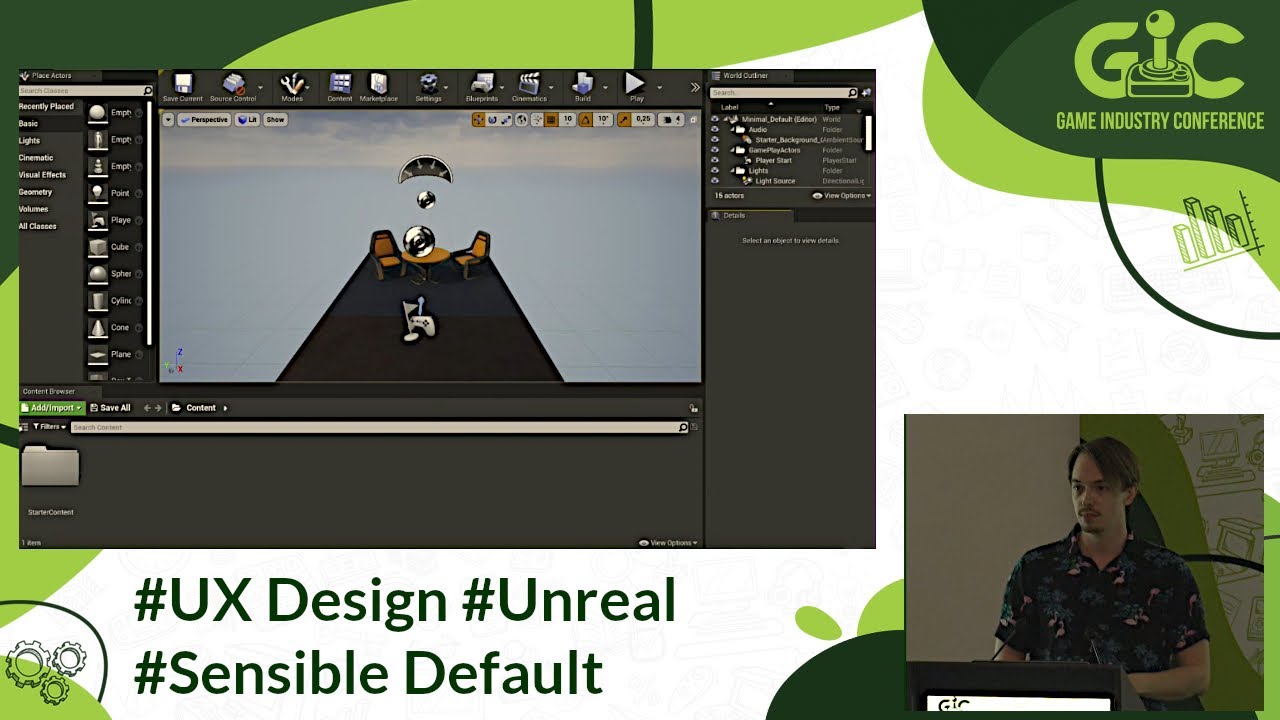
Task: Click the Player Start actor icon
Action: click(97, 220)
